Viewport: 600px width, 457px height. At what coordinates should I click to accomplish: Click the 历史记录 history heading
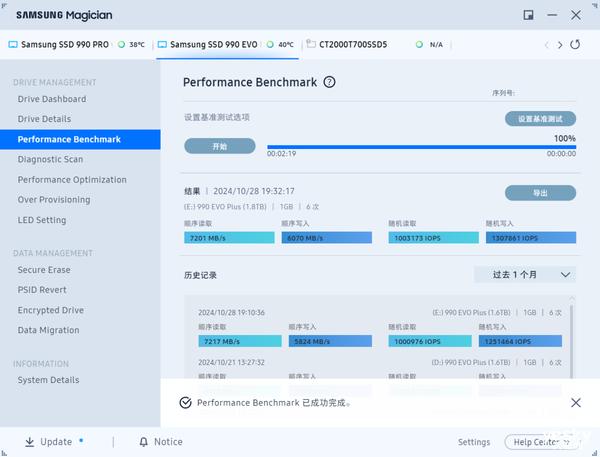tap(200, 275)
